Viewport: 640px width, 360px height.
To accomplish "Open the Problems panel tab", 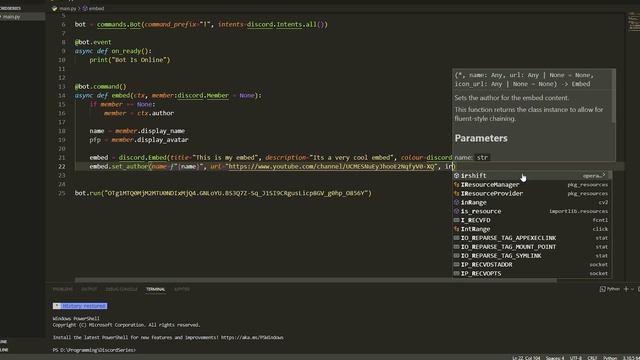I will (62, 289).
